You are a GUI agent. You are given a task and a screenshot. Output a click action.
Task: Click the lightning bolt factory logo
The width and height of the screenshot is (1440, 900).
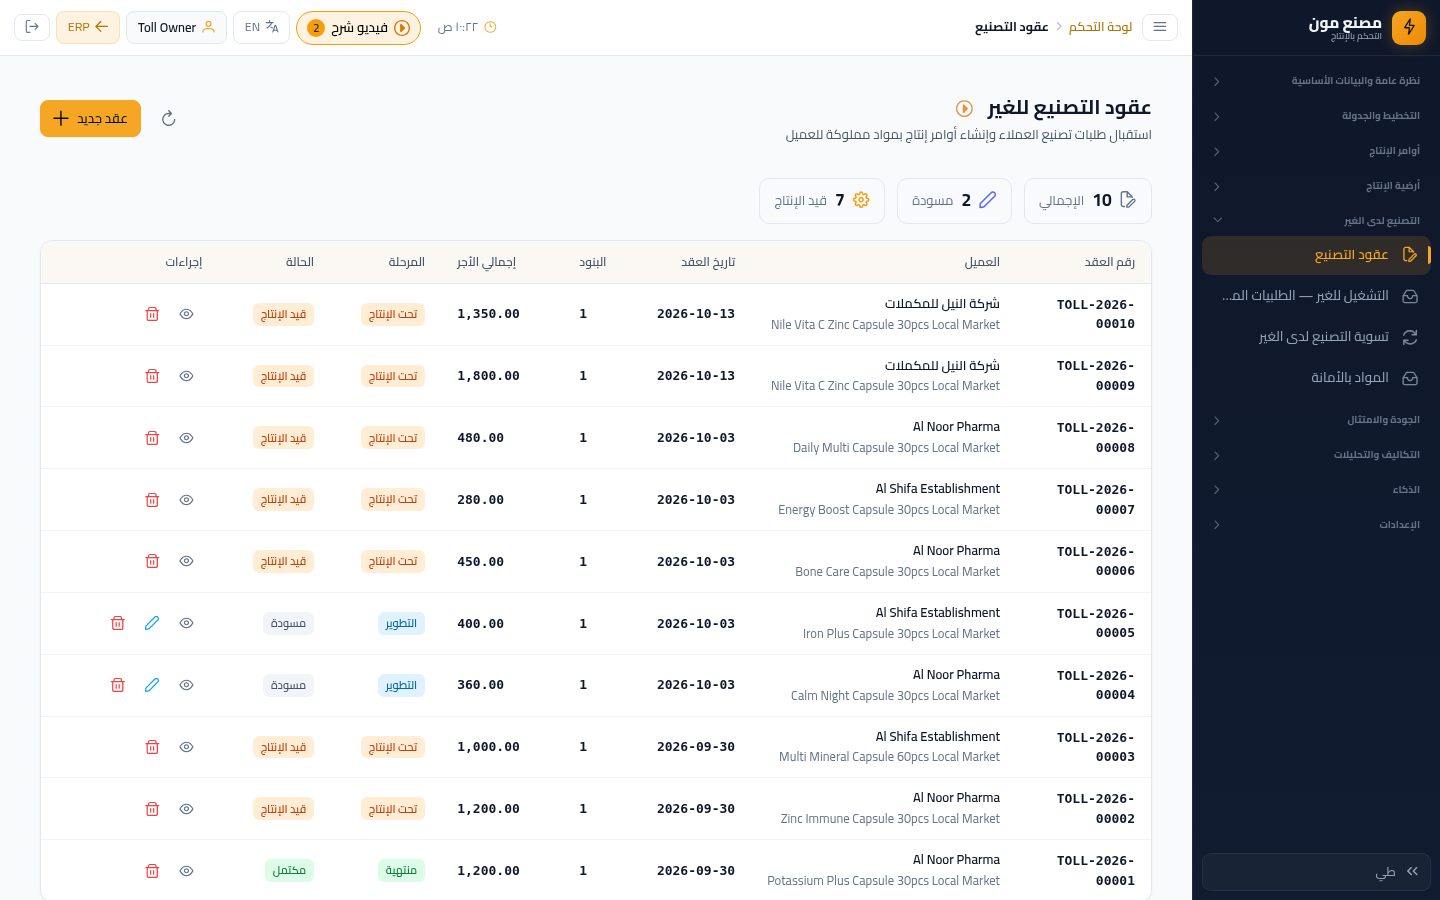click(x=1409, y=27)
